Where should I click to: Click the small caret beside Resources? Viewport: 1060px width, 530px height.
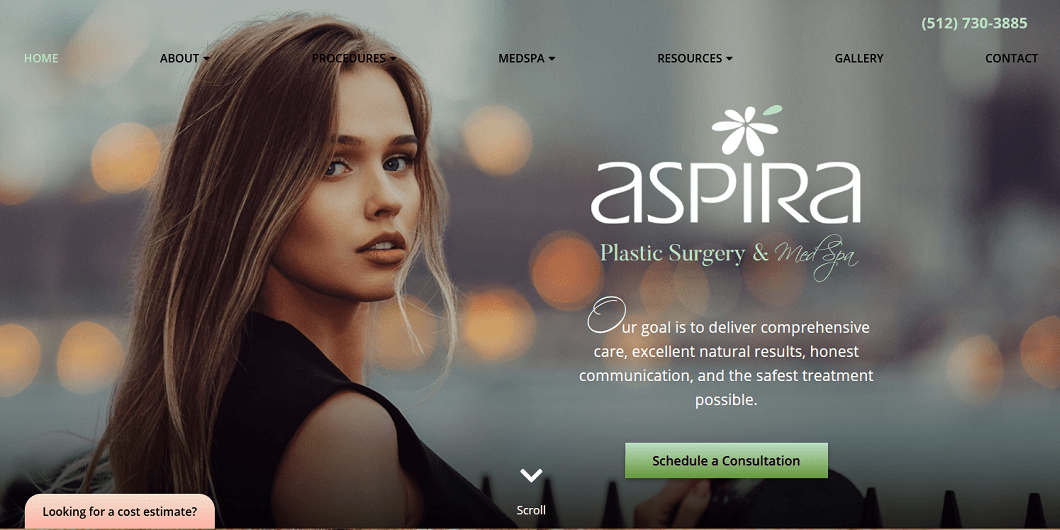(x=729, y=59)
